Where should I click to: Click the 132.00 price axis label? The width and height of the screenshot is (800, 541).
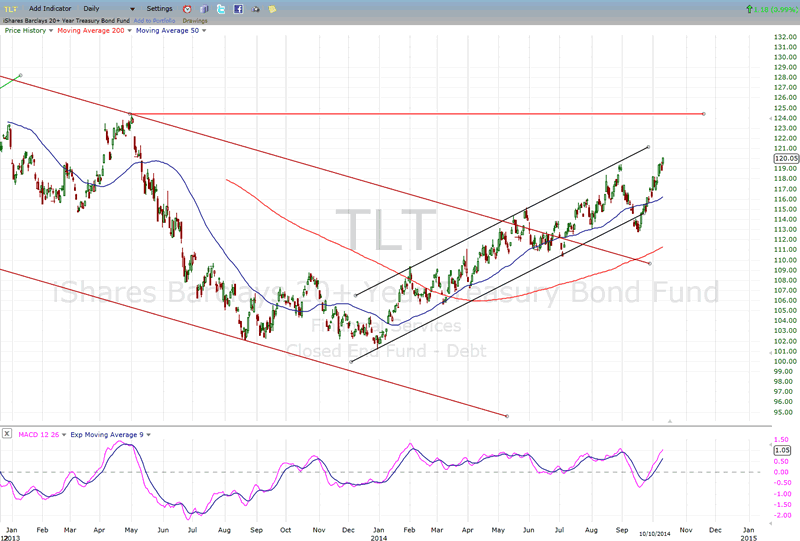(785, 37)
